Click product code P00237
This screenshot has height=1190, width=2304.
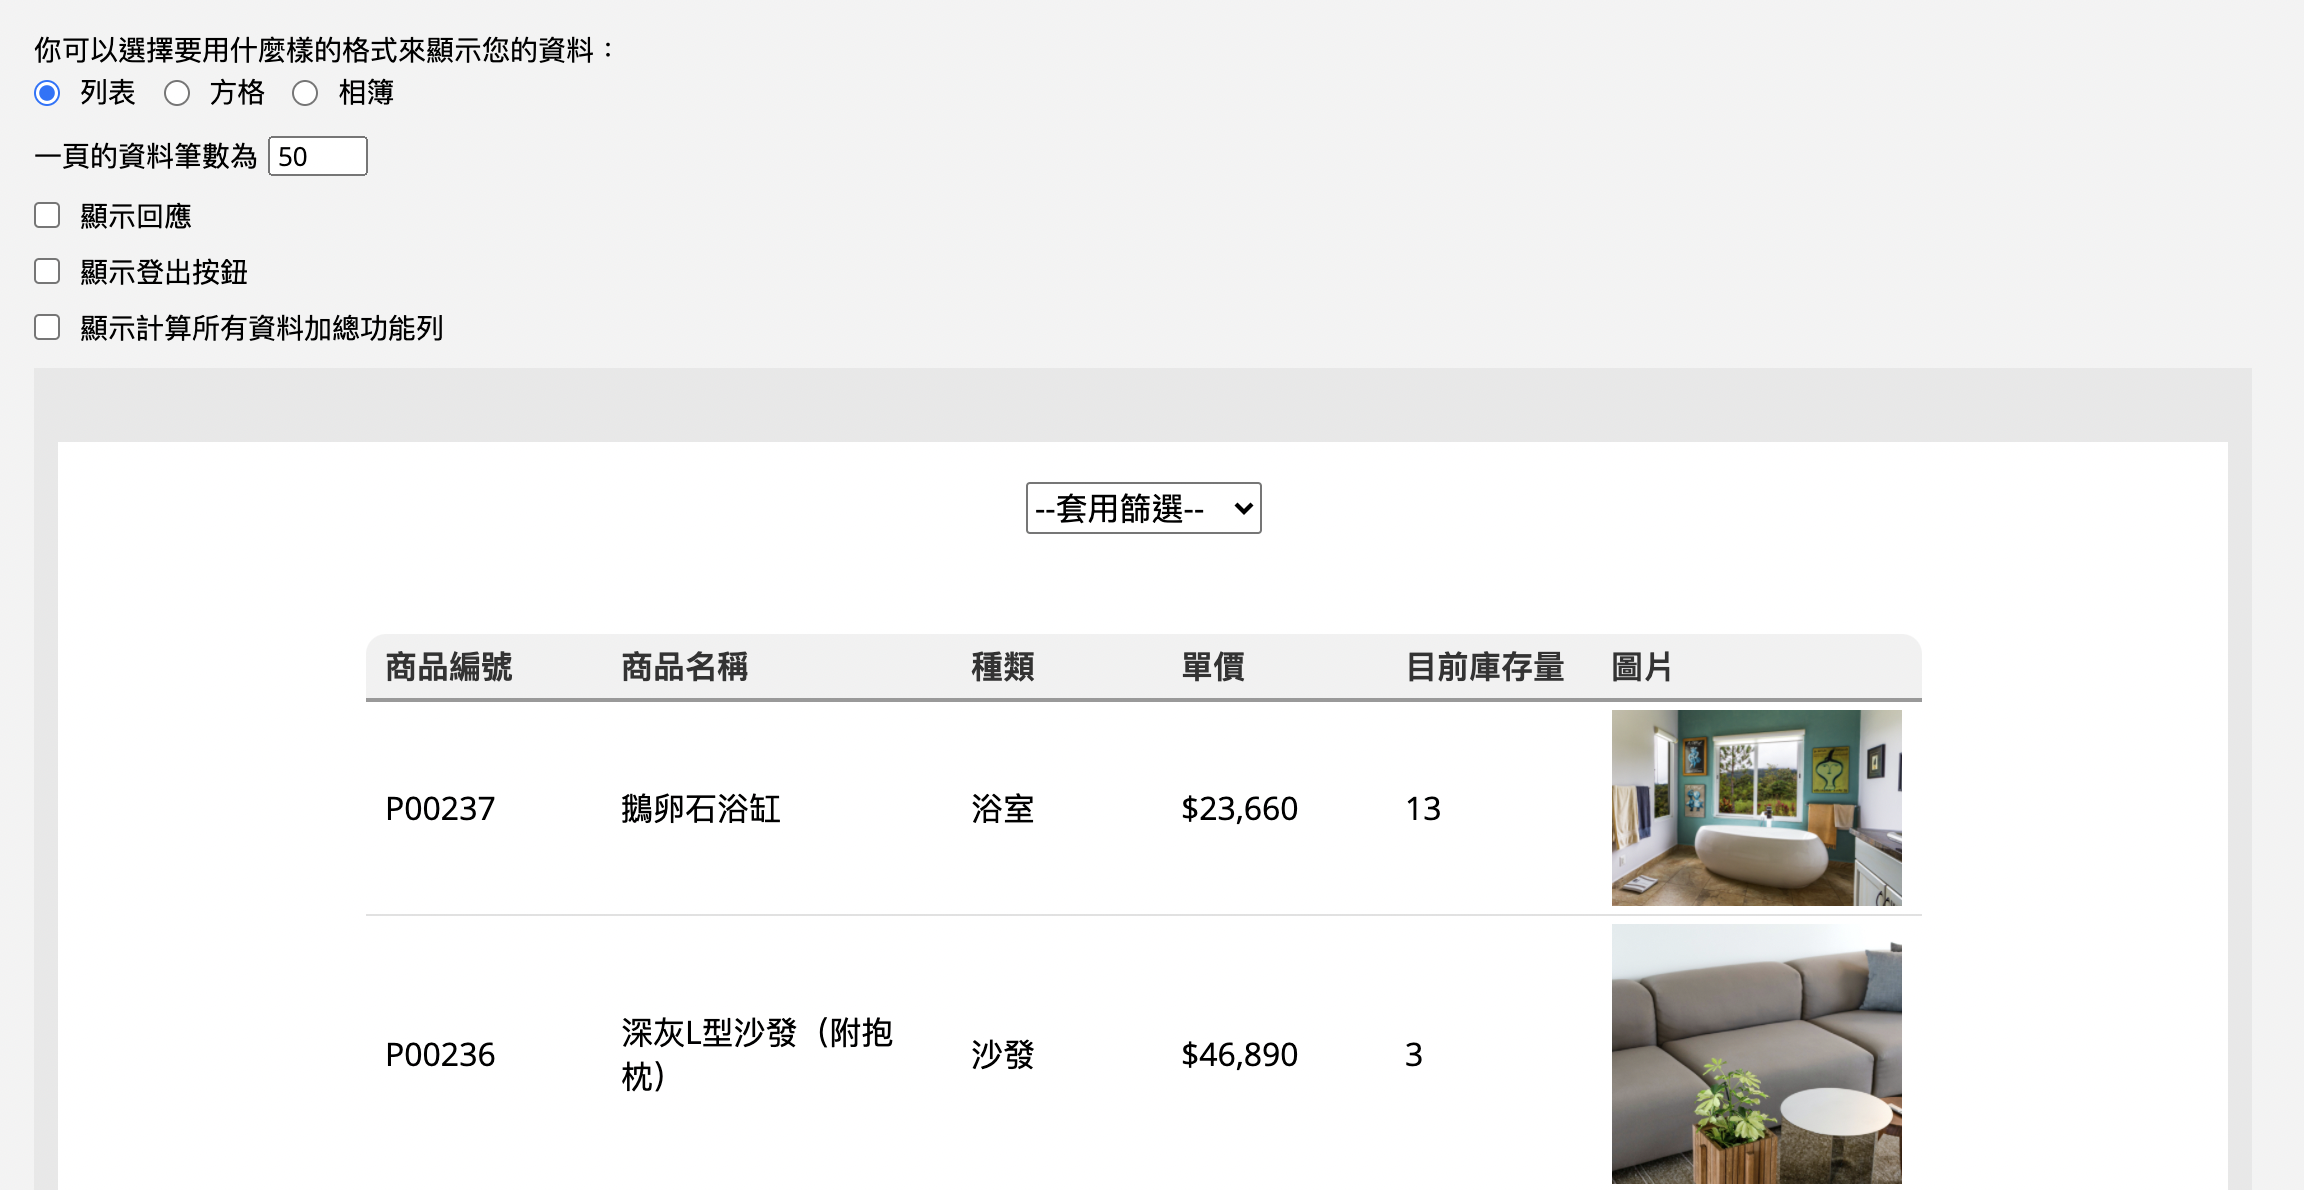pyautogui.click(x=440, y=808)
